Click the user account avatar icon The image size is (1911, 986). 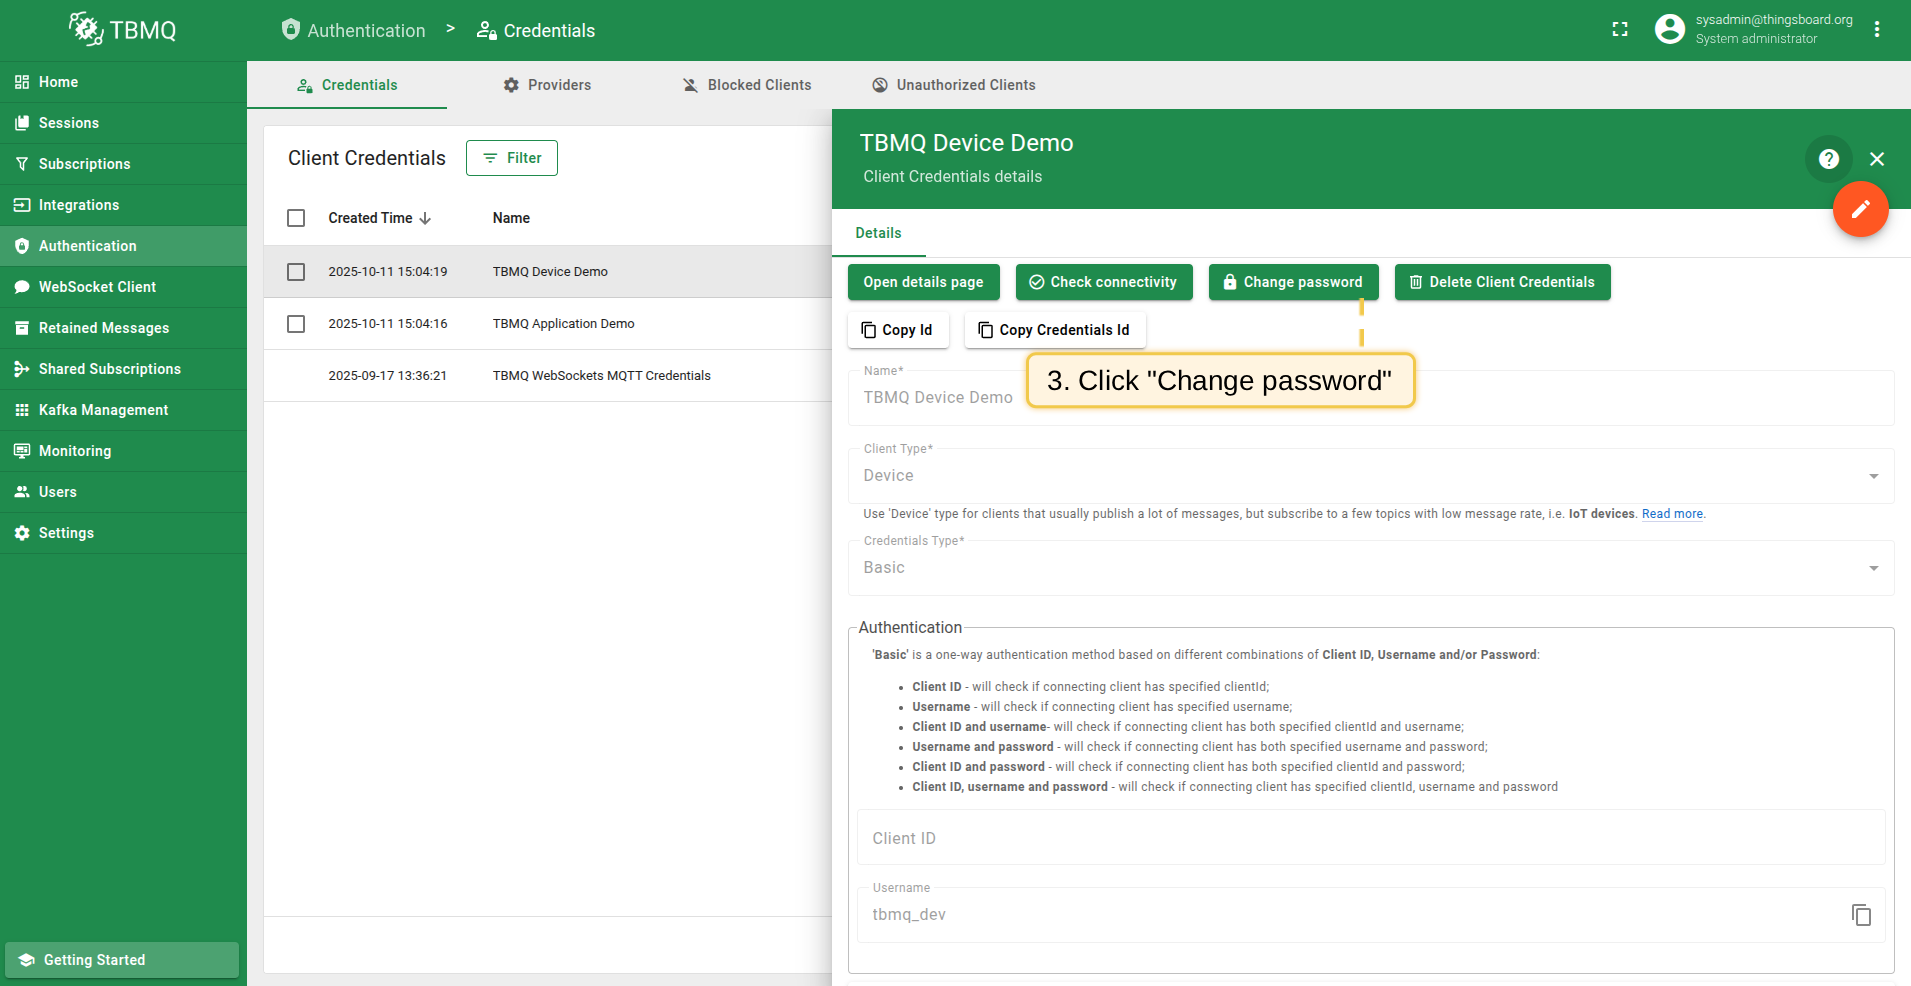pyautogui.click(x=1669, y=30)
